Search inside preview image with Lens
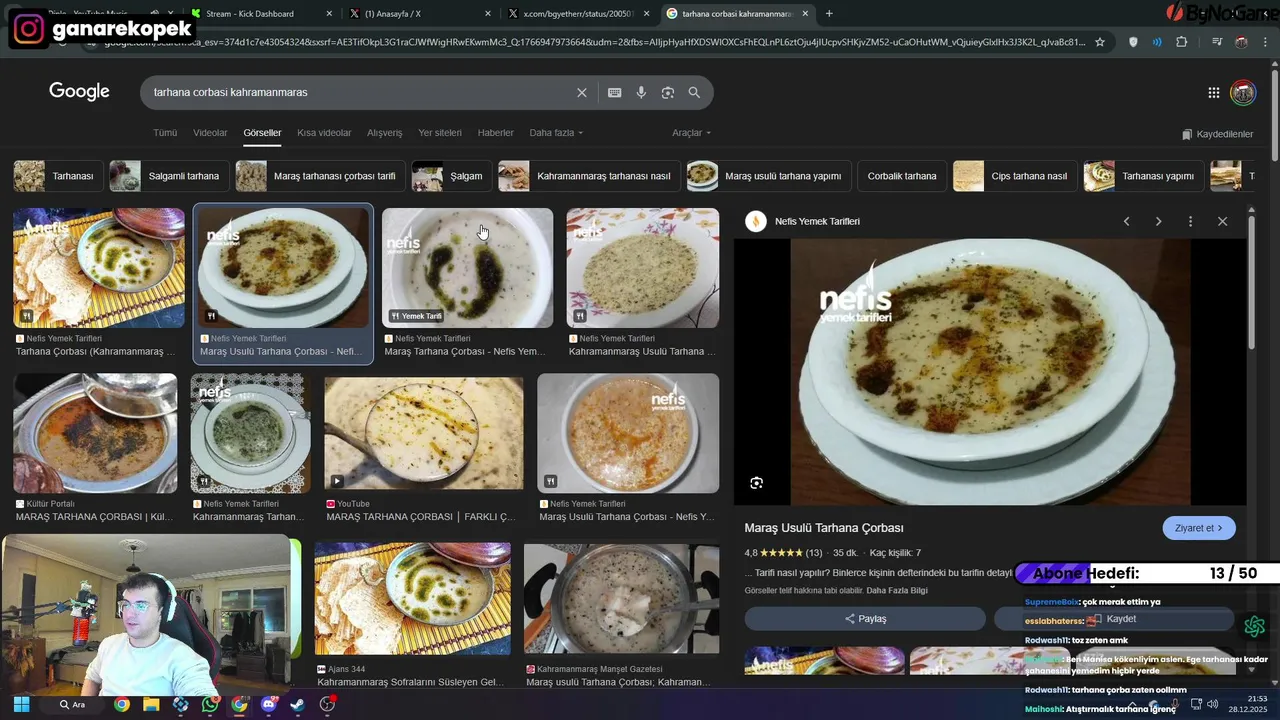 757,483
